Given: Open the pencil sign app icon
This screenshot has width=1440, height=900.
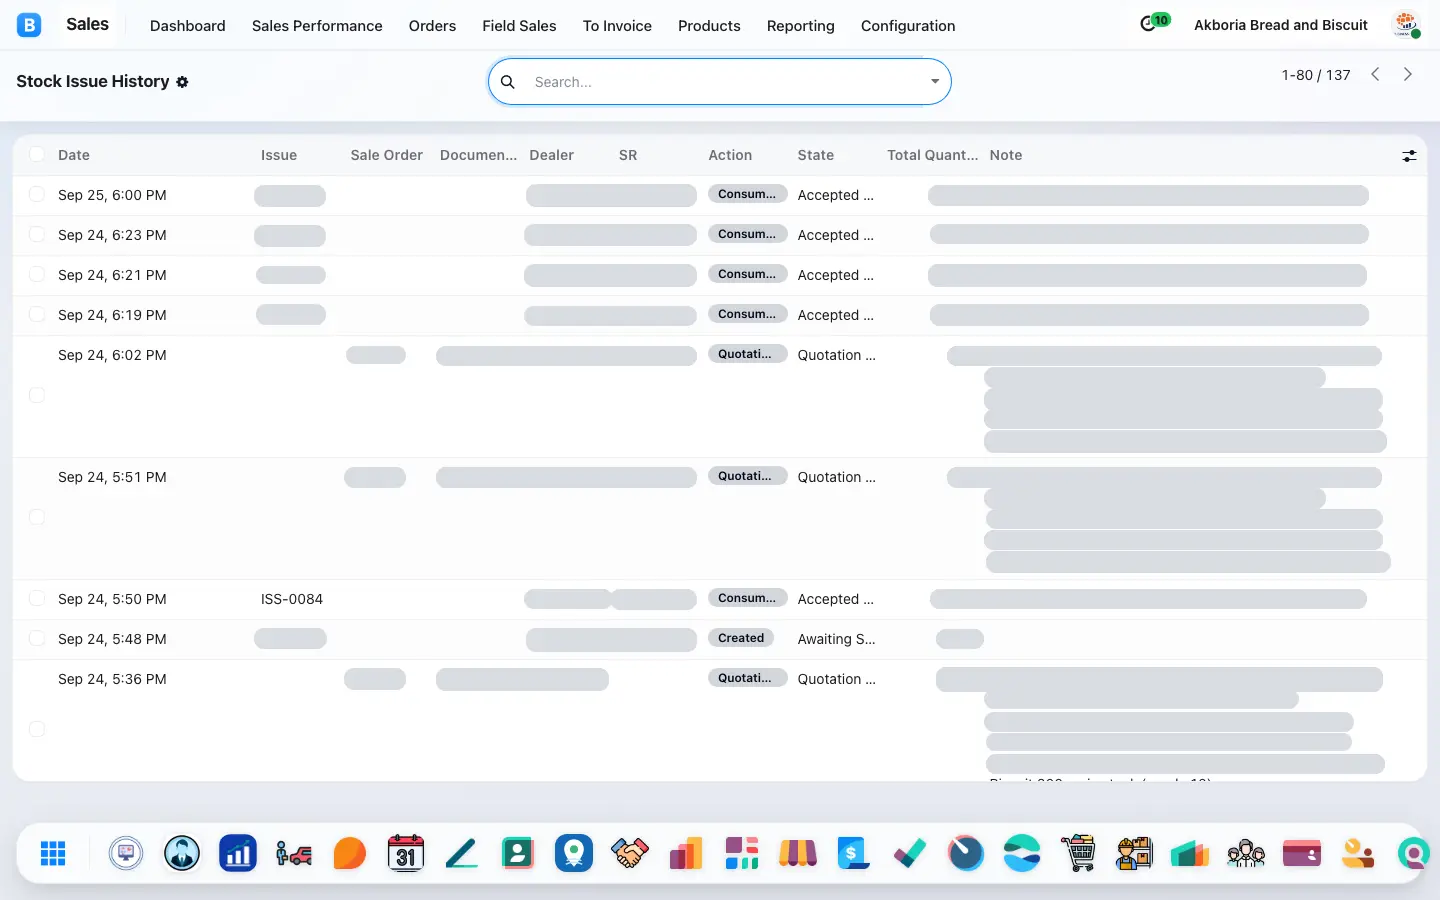Looking at the screenshot, I should [462, 853].
